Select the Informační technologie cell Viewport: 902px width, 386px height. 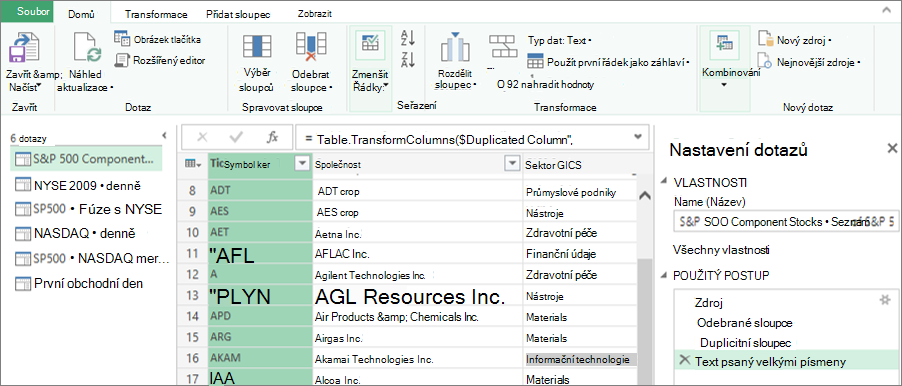[580, 359]
